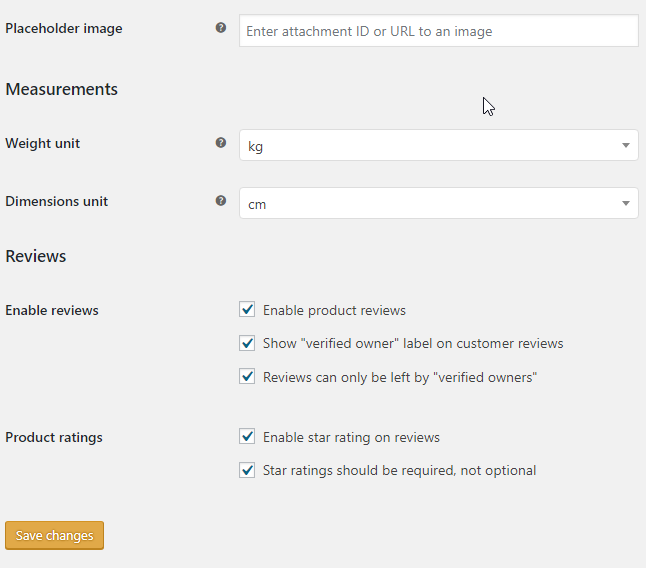Click the help icon beside Placeholder image
This screenshot has width=646, height=568.
[x=221, y=28]
